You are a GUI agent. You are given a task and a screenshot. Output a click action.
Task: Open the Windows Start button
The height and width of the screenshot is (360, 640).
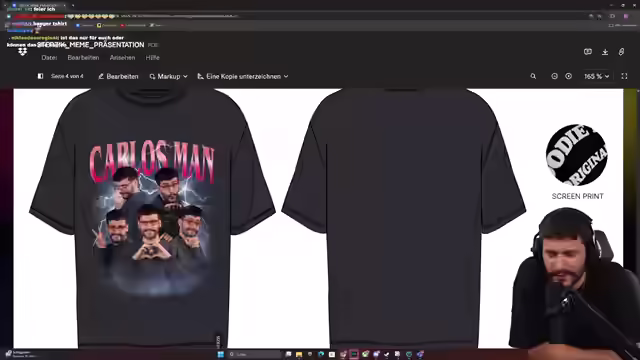point(221,354)
